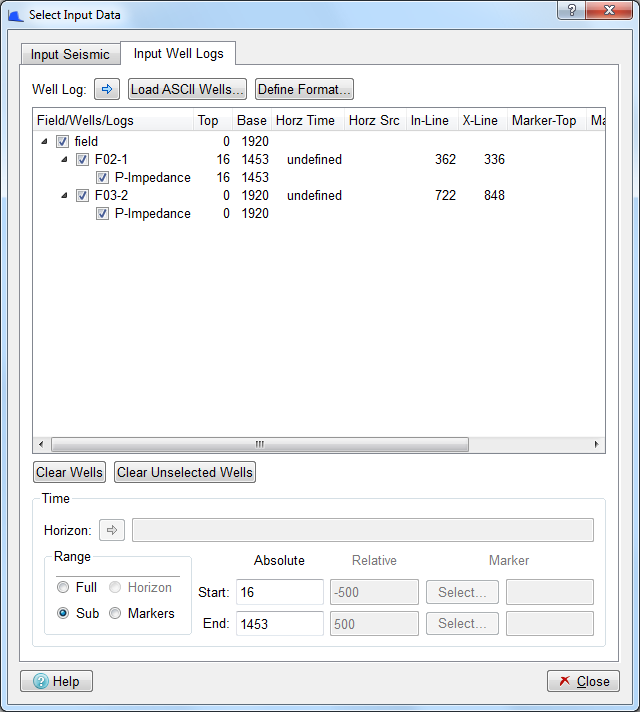This screenshot has width=643, height=712.
Task: Click the Absolute End input field
Action: click(280, 623)
